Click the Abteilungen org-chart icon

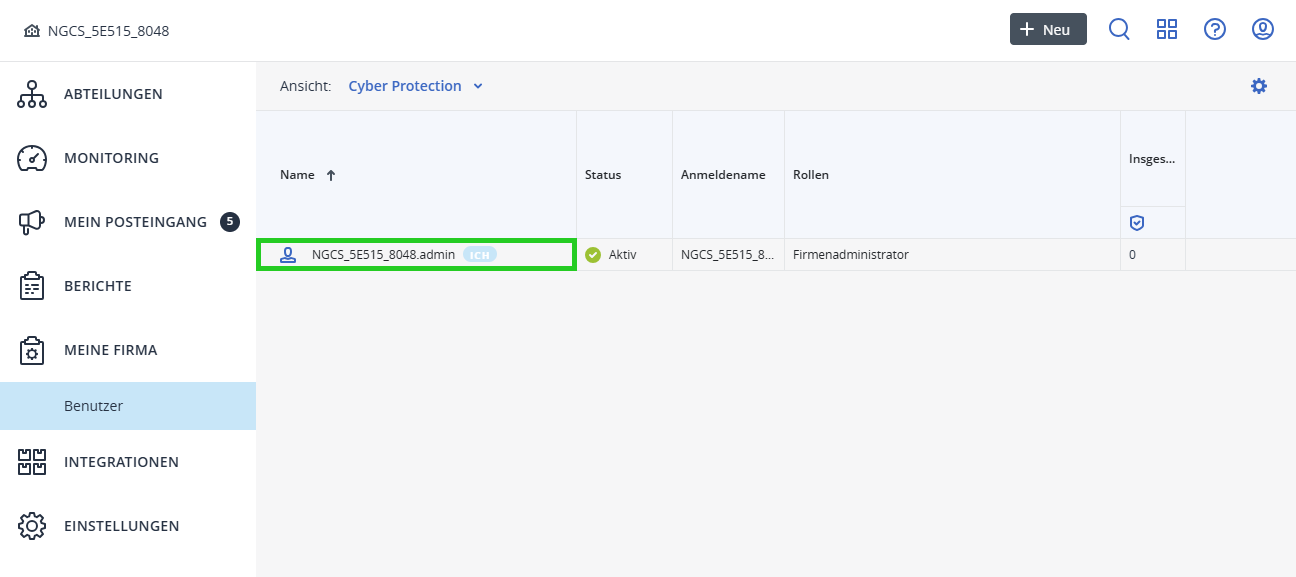[31, 93]
